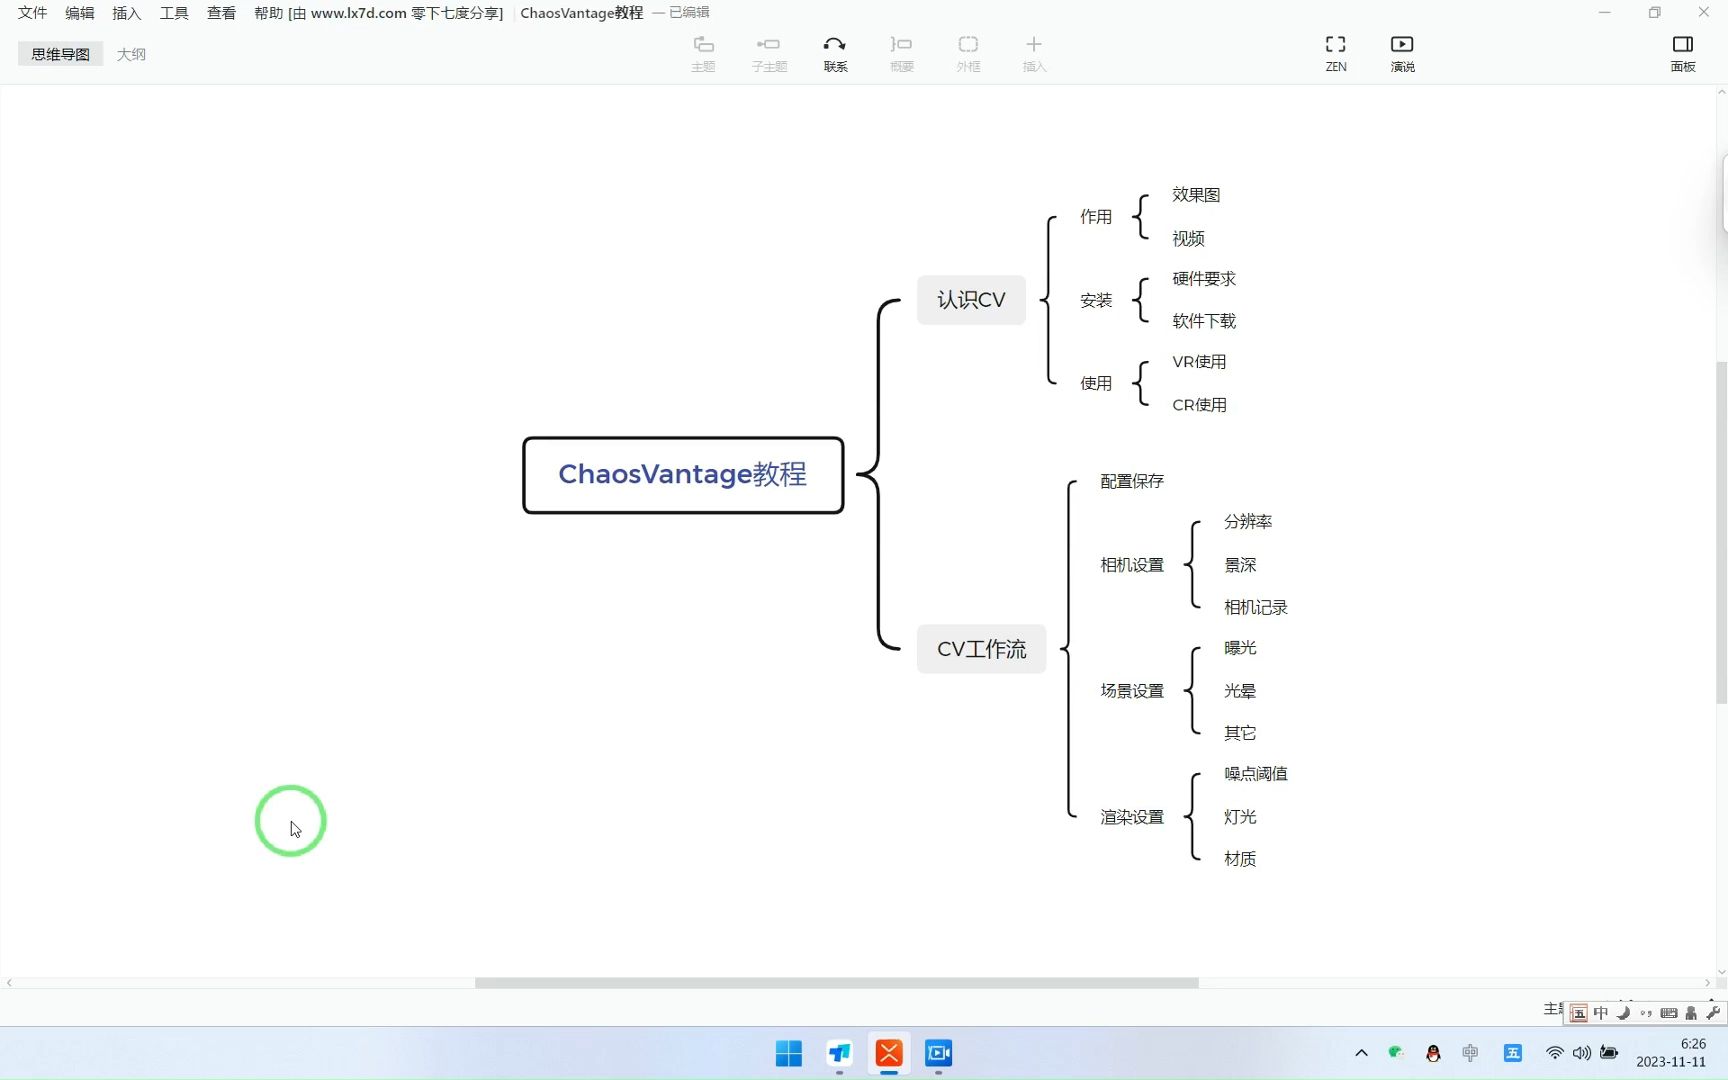Click the horizontal canvas scrollbar
The image size is (1728, 1080).
click(836, 983)
